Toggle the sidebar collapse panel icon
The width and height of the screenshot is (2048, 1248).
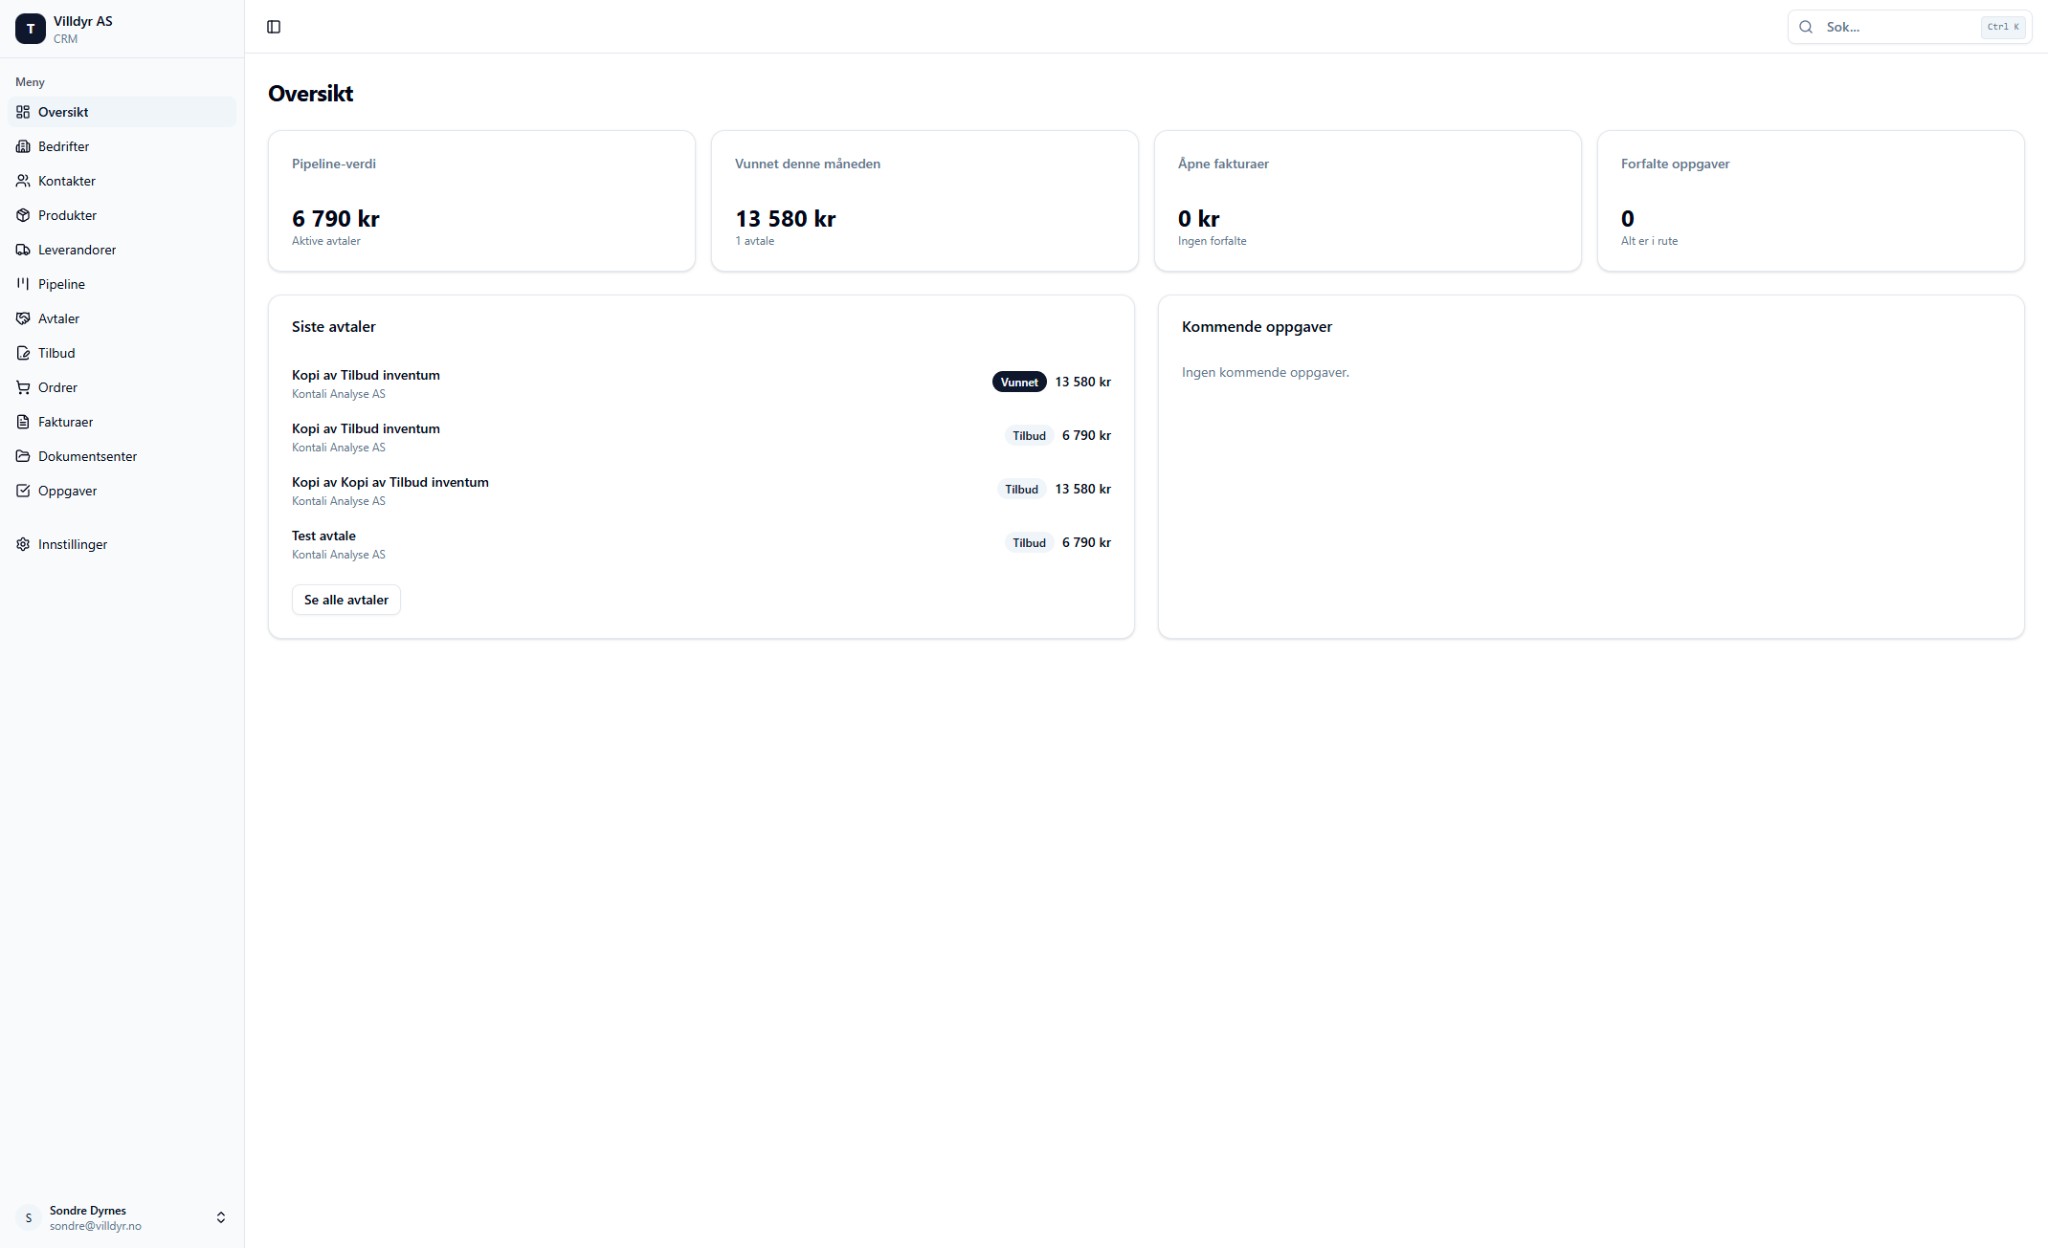(273, 27)
